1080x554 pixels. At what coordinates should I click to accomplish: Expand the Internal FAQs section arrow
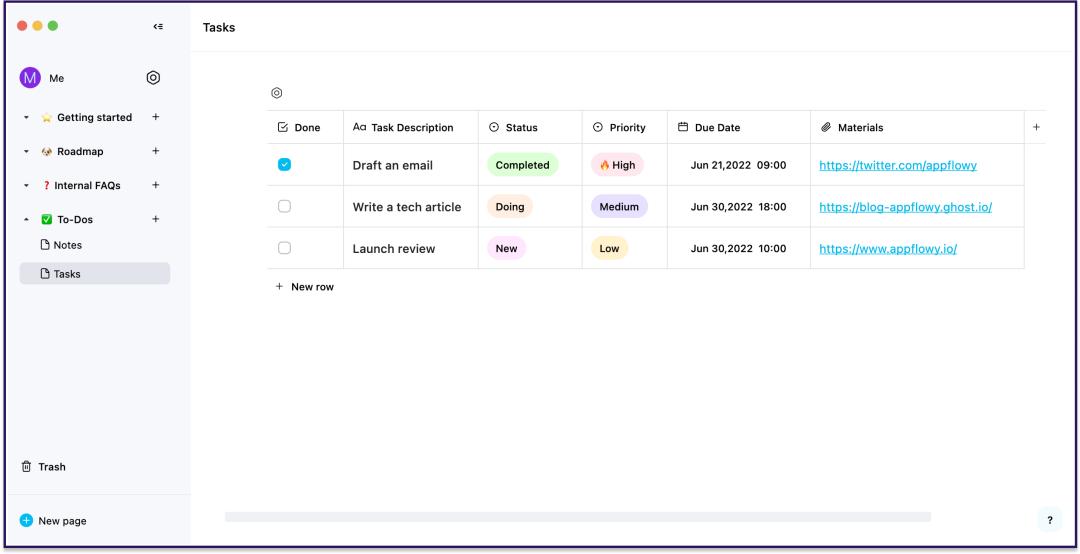(x=26, y=185)
